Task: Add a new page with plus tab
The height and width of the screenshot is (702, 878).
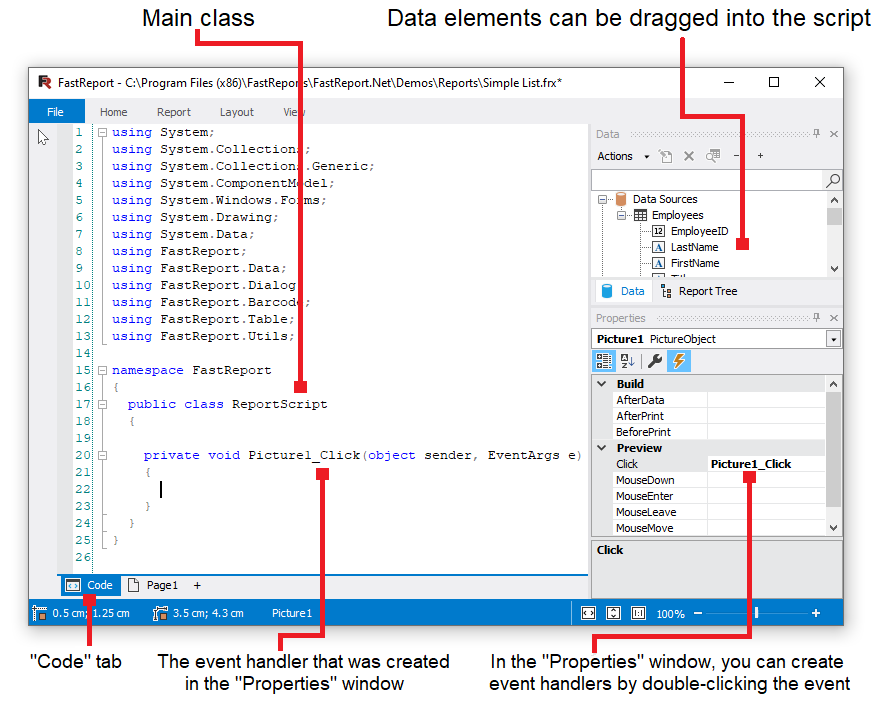Action: click(x=197, y=586)
